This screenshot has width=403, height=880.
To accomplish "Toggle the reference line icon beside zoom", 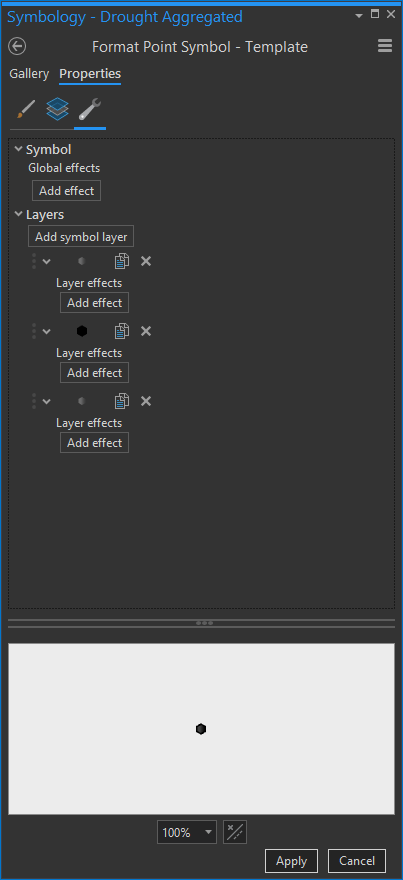I will coord(235,832).
